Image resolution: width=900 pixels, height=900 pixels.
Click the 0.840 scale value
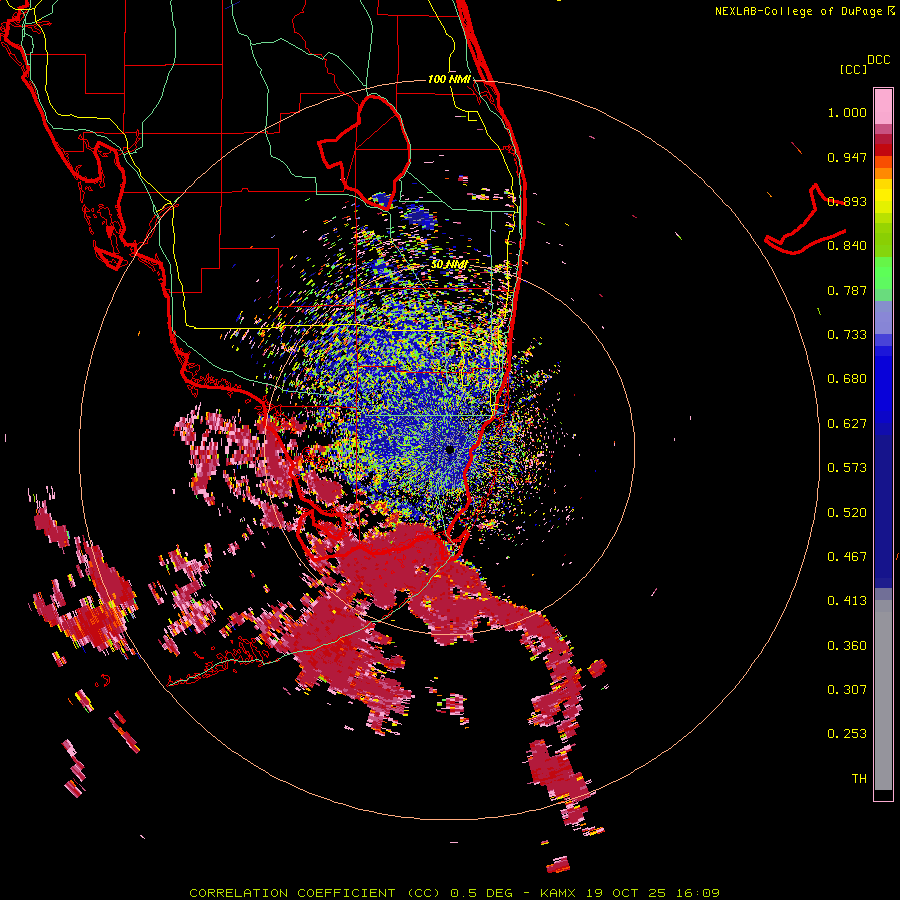click(847, 246)
